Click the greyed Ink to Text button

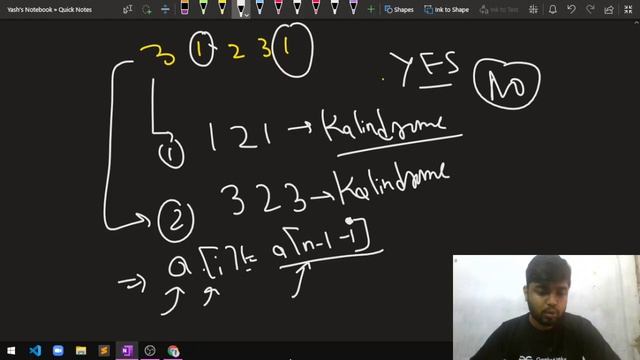pos(499,9)
